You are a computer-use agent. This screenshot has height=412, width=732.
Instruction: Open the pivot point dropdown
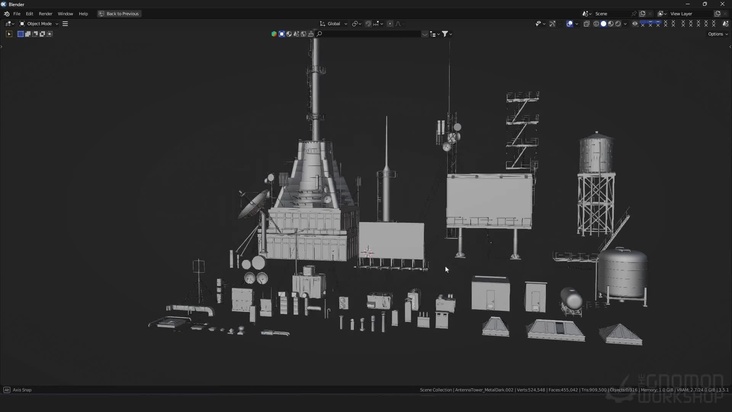pos(356,24)
